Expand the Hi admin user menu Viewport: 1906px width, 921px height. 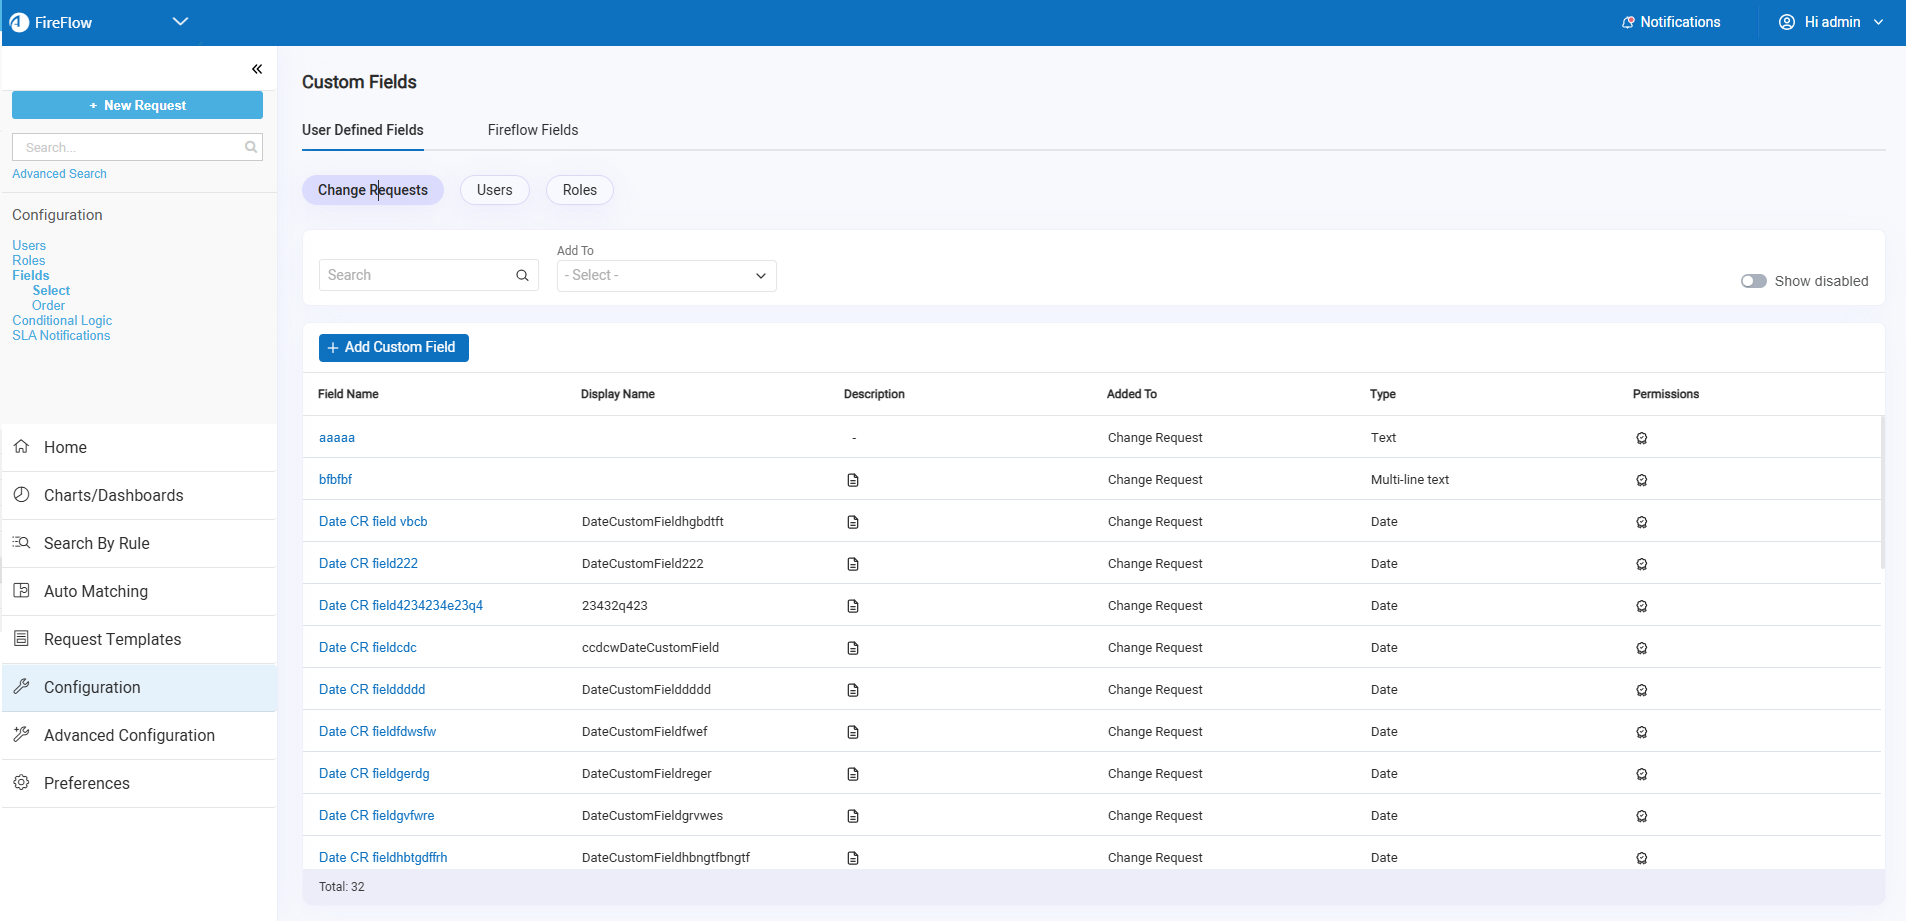pyautogui.click(x=1831, y=22)
